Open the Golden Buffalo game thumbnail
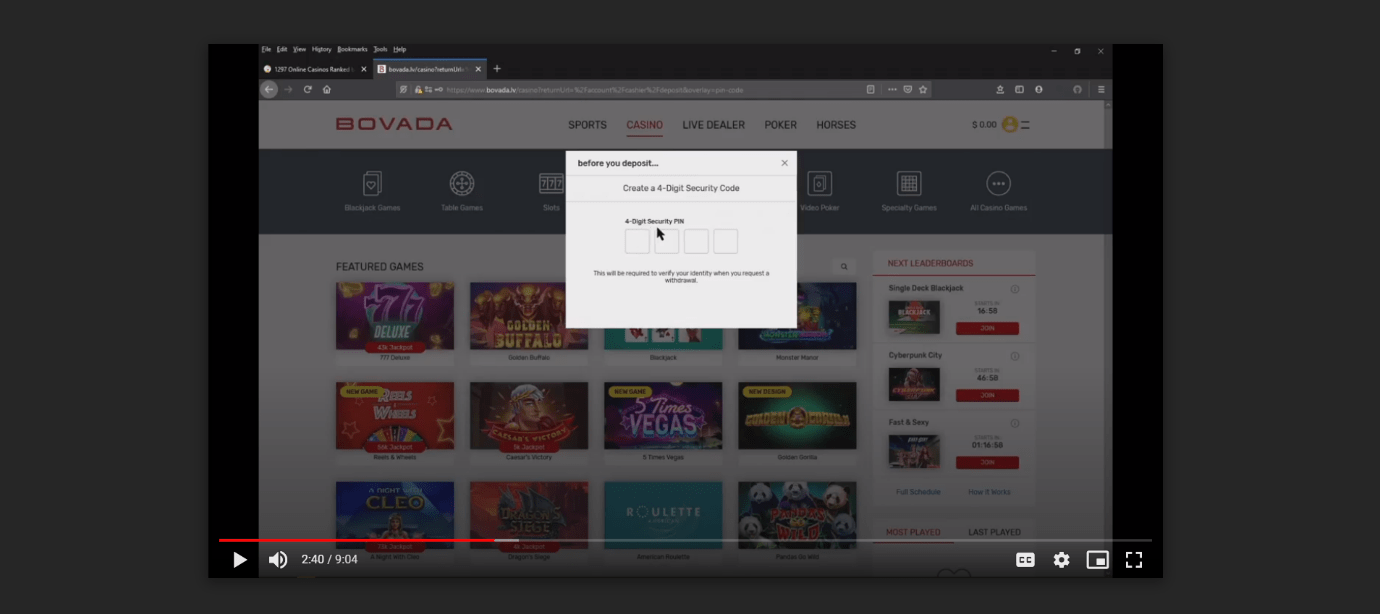Viewport: 1380px width, 614px height. [529, 316]
